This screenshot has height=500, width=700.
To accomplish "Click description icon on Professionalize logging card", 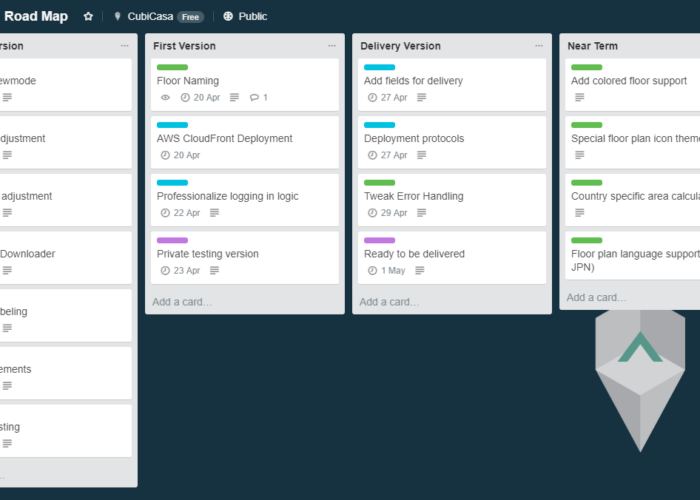I will [x=214, y=212].
